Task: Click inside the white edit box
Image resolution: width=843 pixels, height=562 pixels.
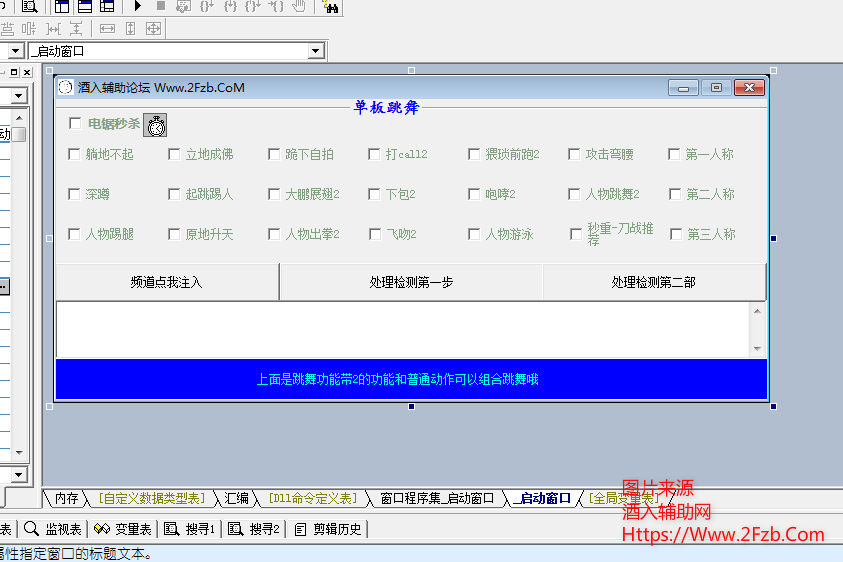Action: pos(403,330)
